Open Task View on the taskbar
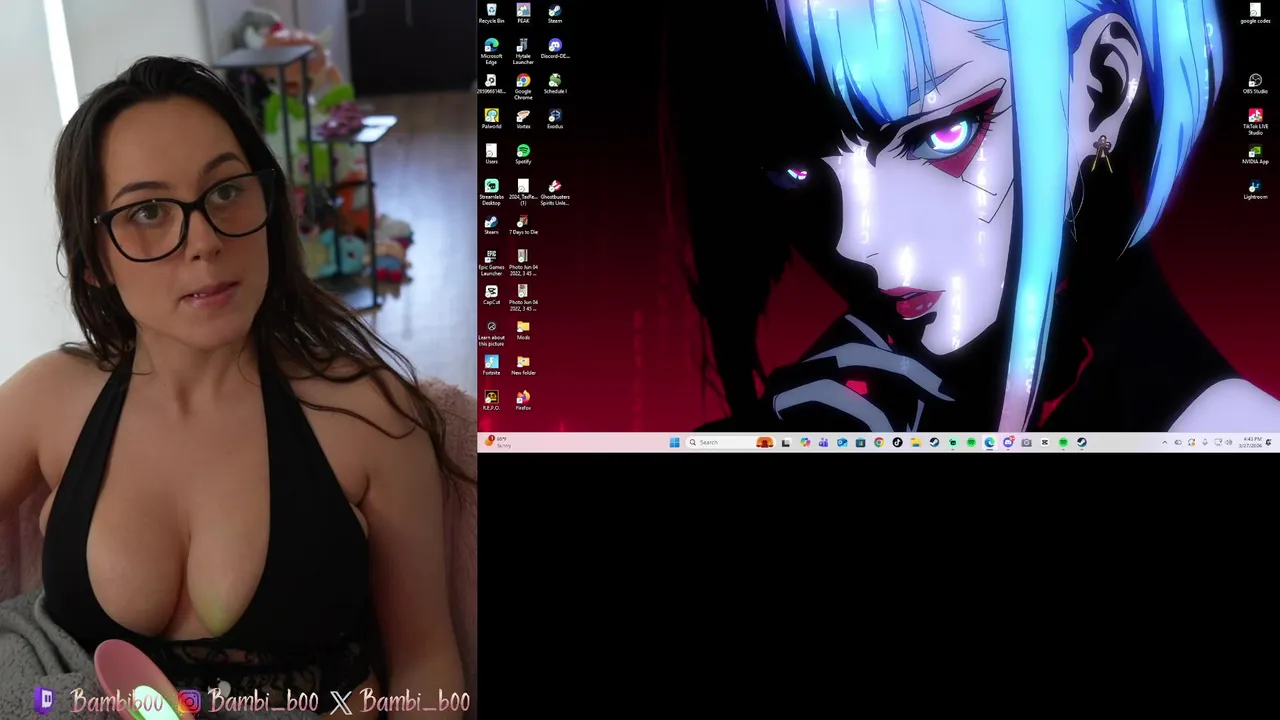 point(786,442)
